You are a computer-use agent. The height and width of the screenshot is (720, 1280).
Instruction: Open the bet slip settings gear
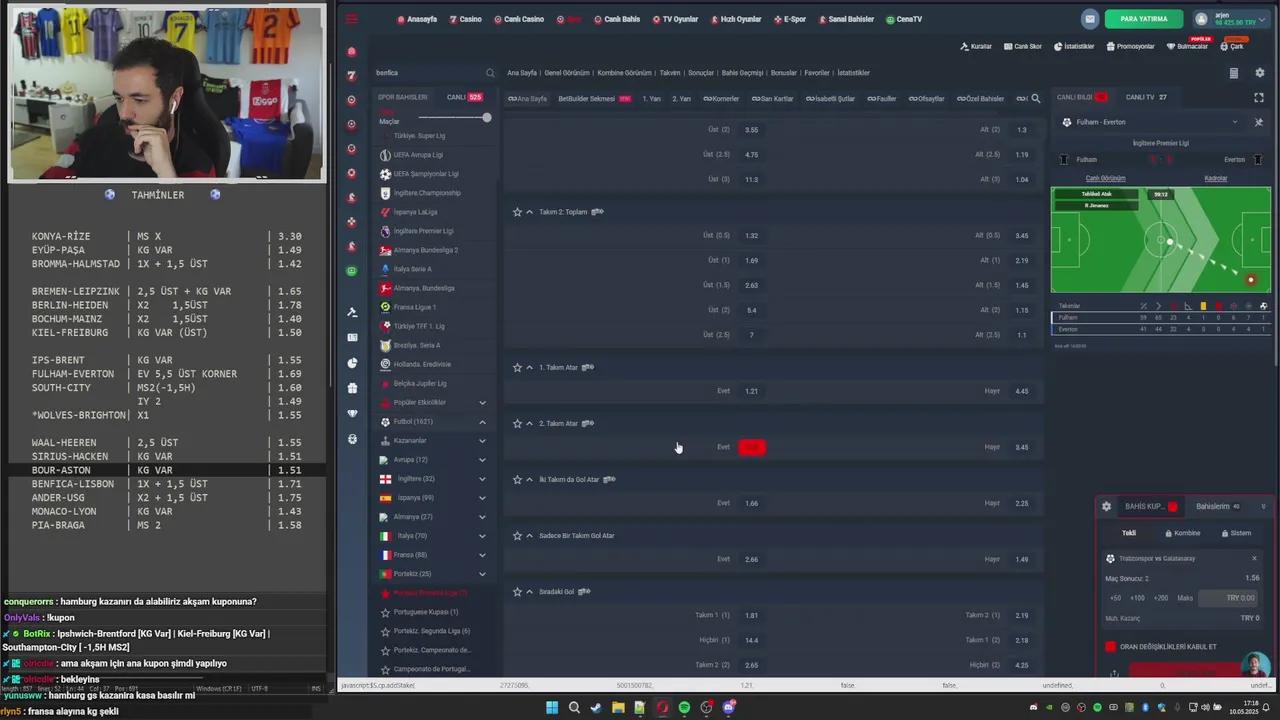coord(1106,506)
